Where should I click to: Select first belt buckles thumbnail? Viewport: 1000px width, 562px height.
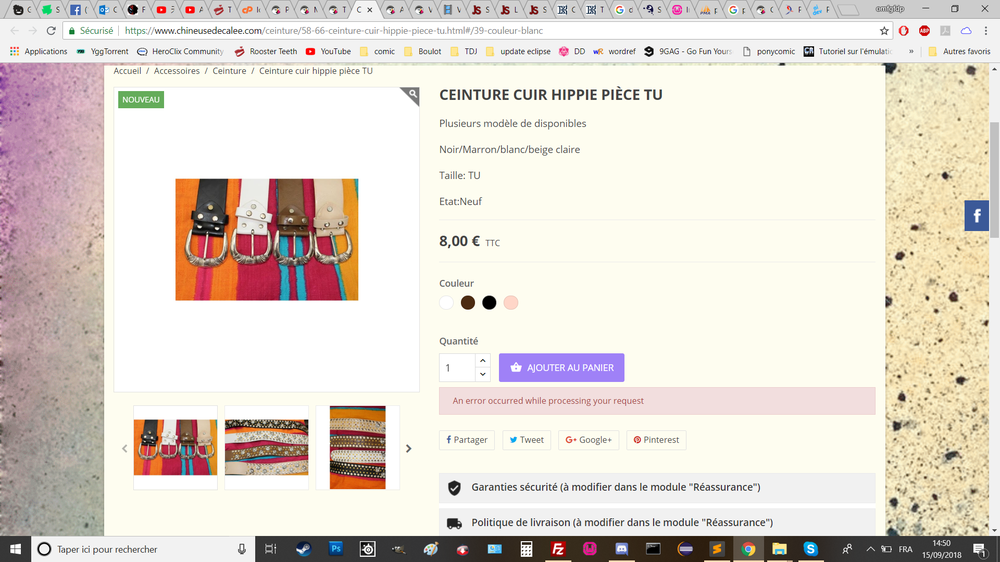[x=175, y=447]
